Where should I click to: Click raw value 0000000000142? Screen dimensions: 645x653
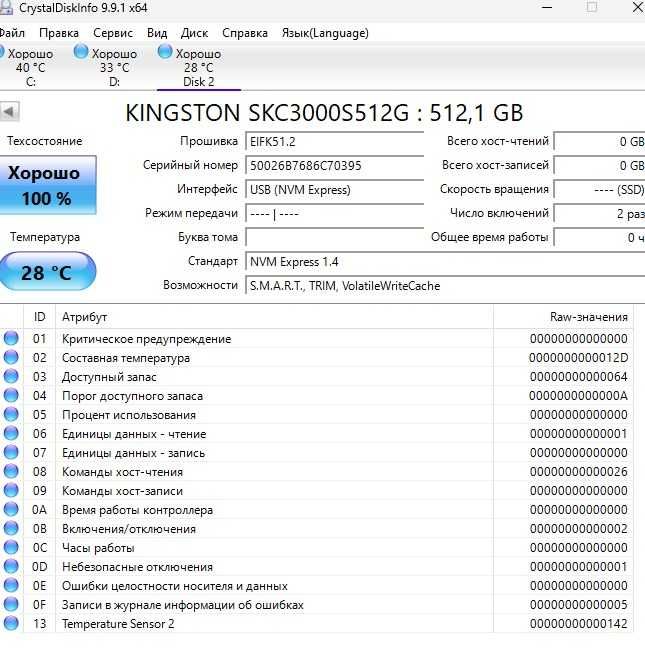point(578,624)
